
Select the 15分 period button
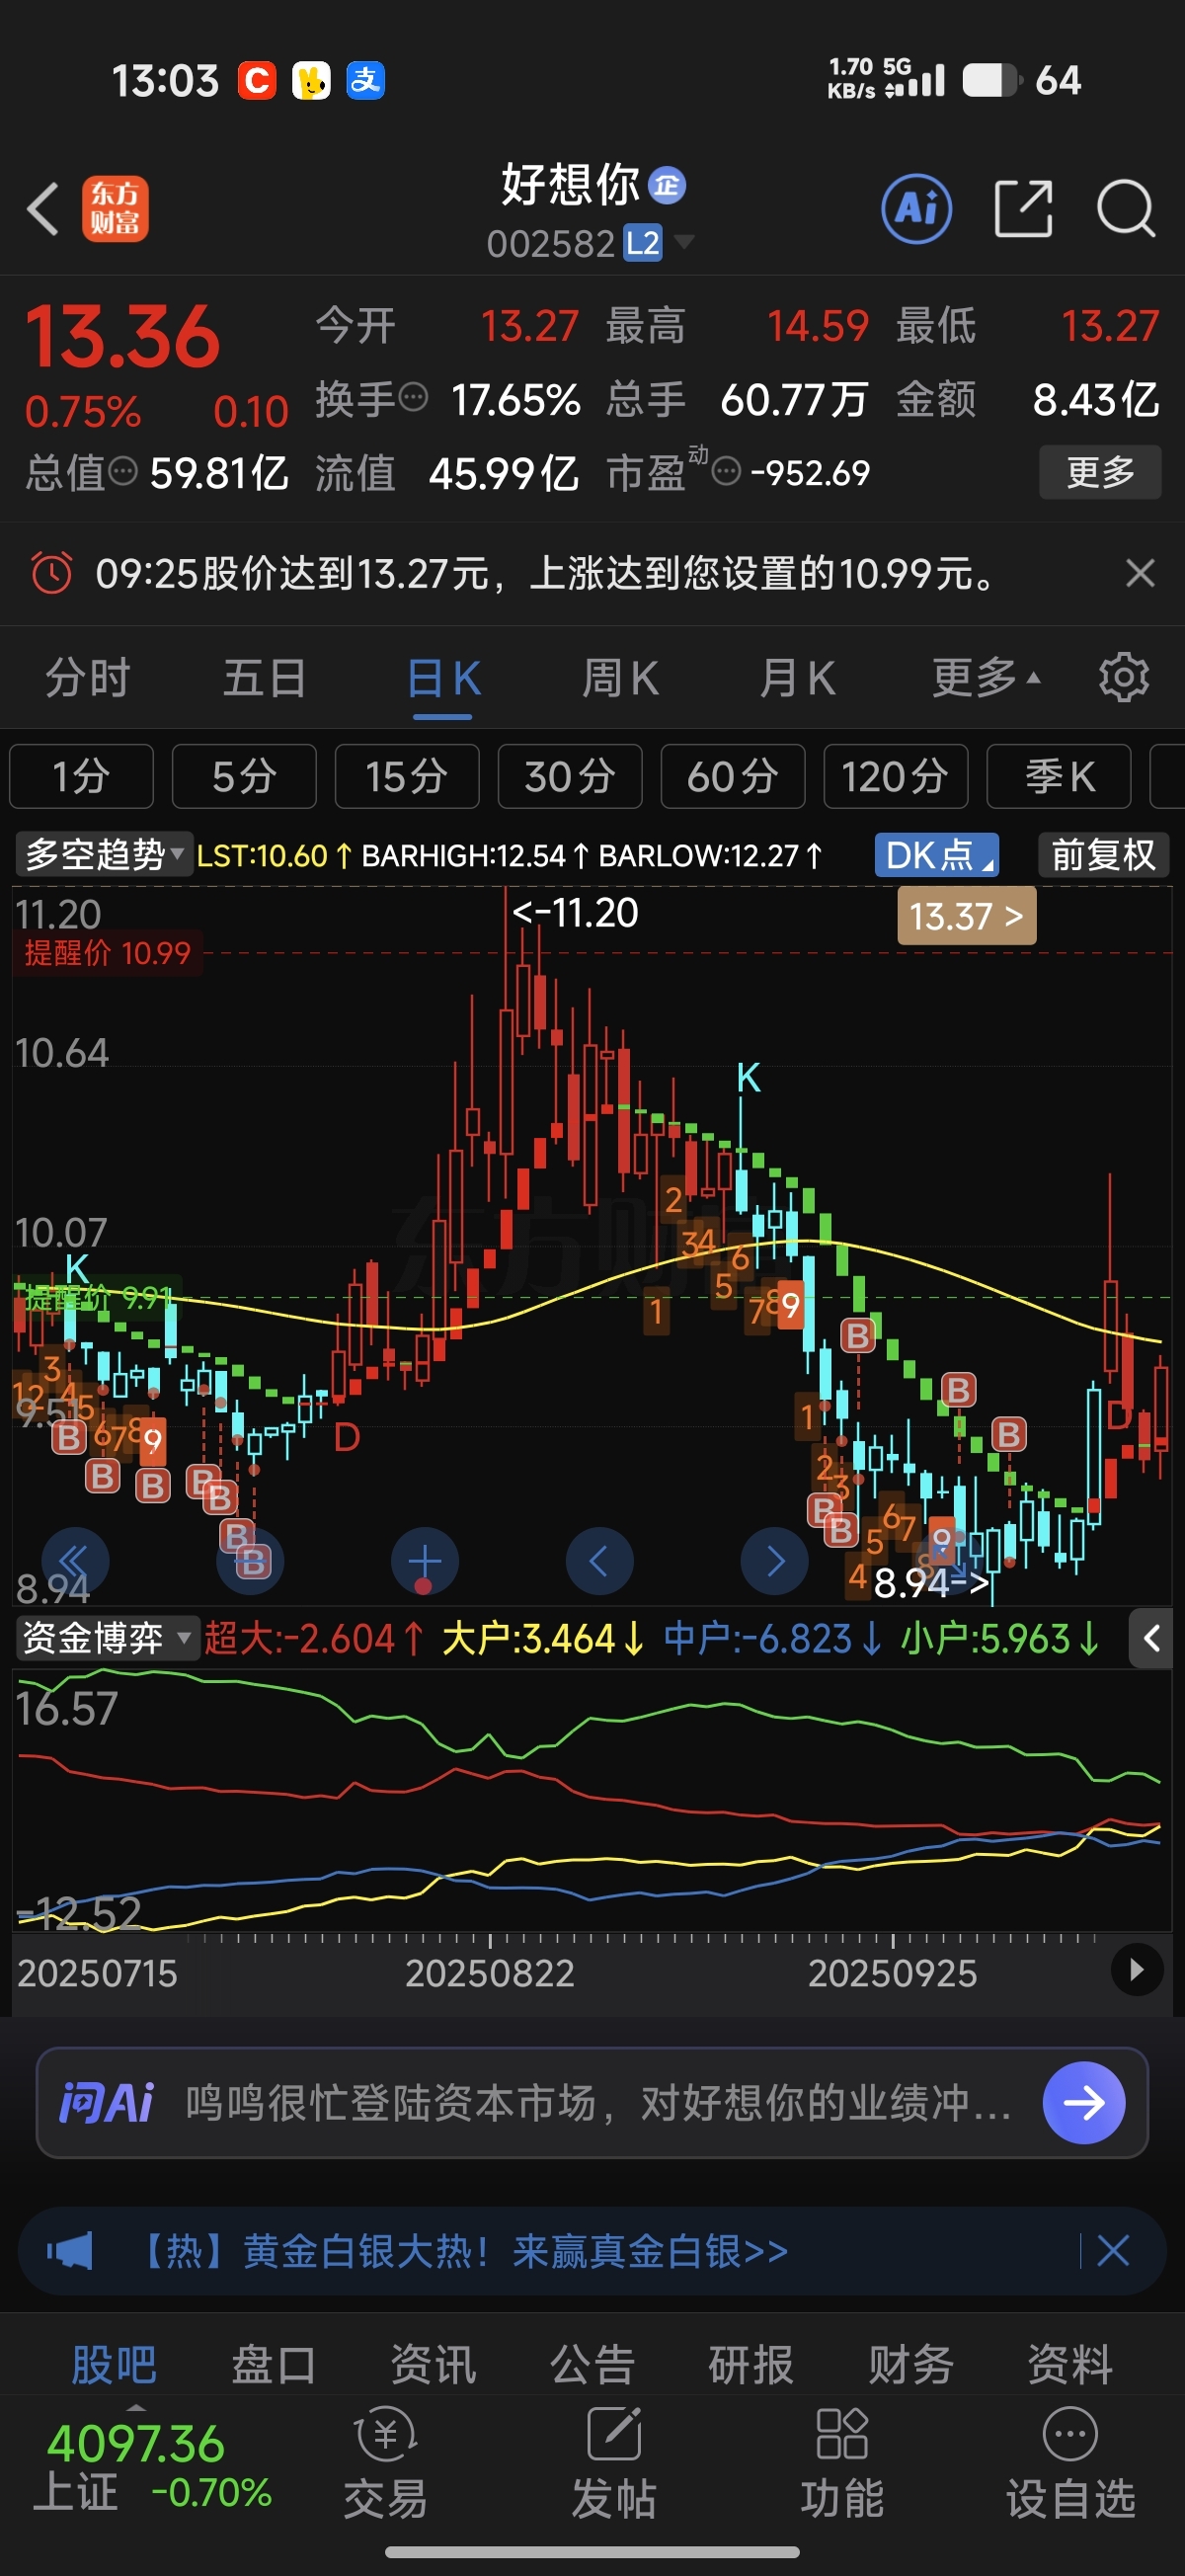point(407,776)
